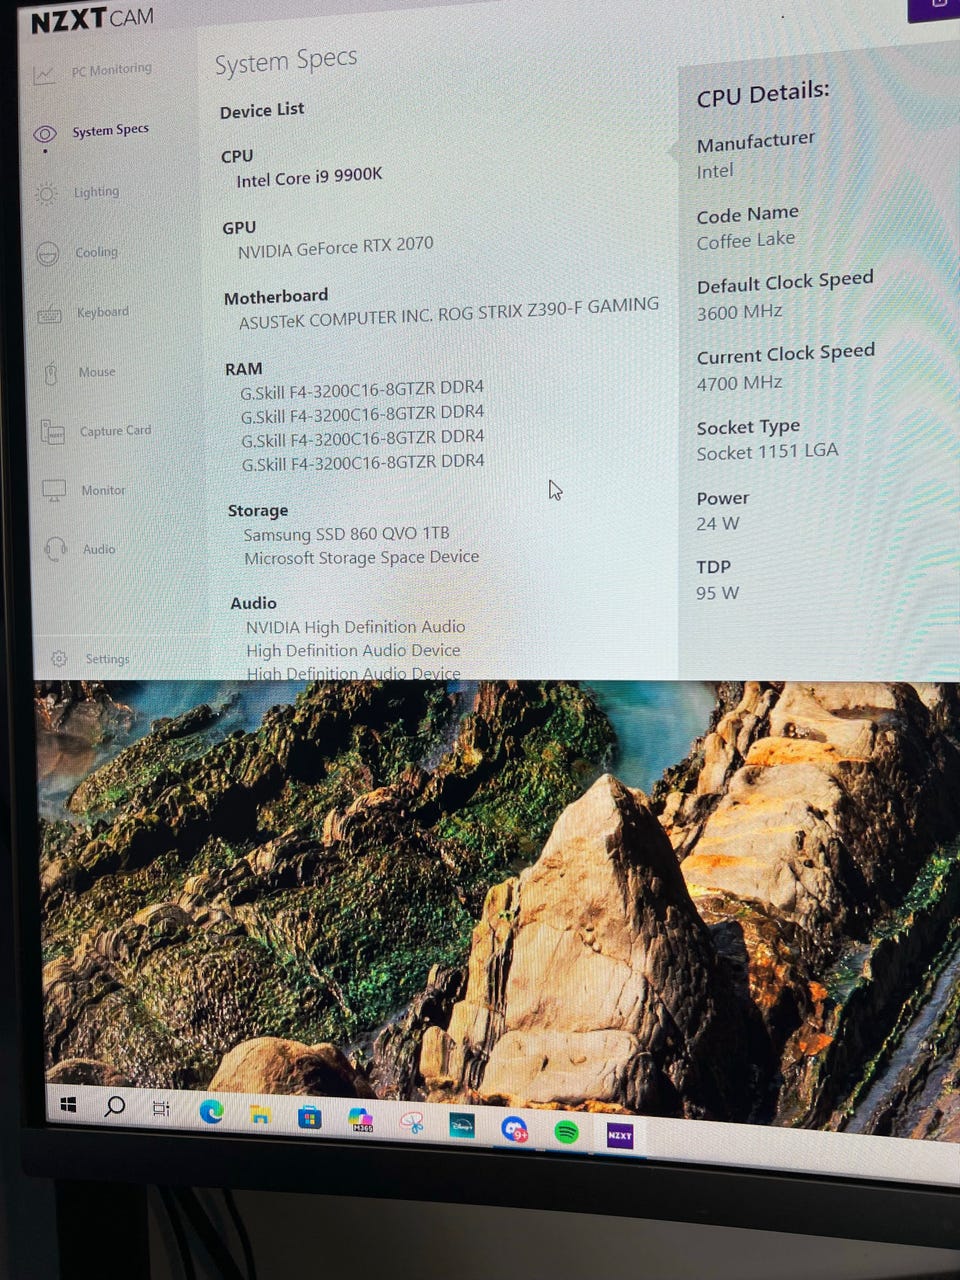960x1280 pixels.
Task: Open Task View on the taskbar
Action: (161, 1108)
